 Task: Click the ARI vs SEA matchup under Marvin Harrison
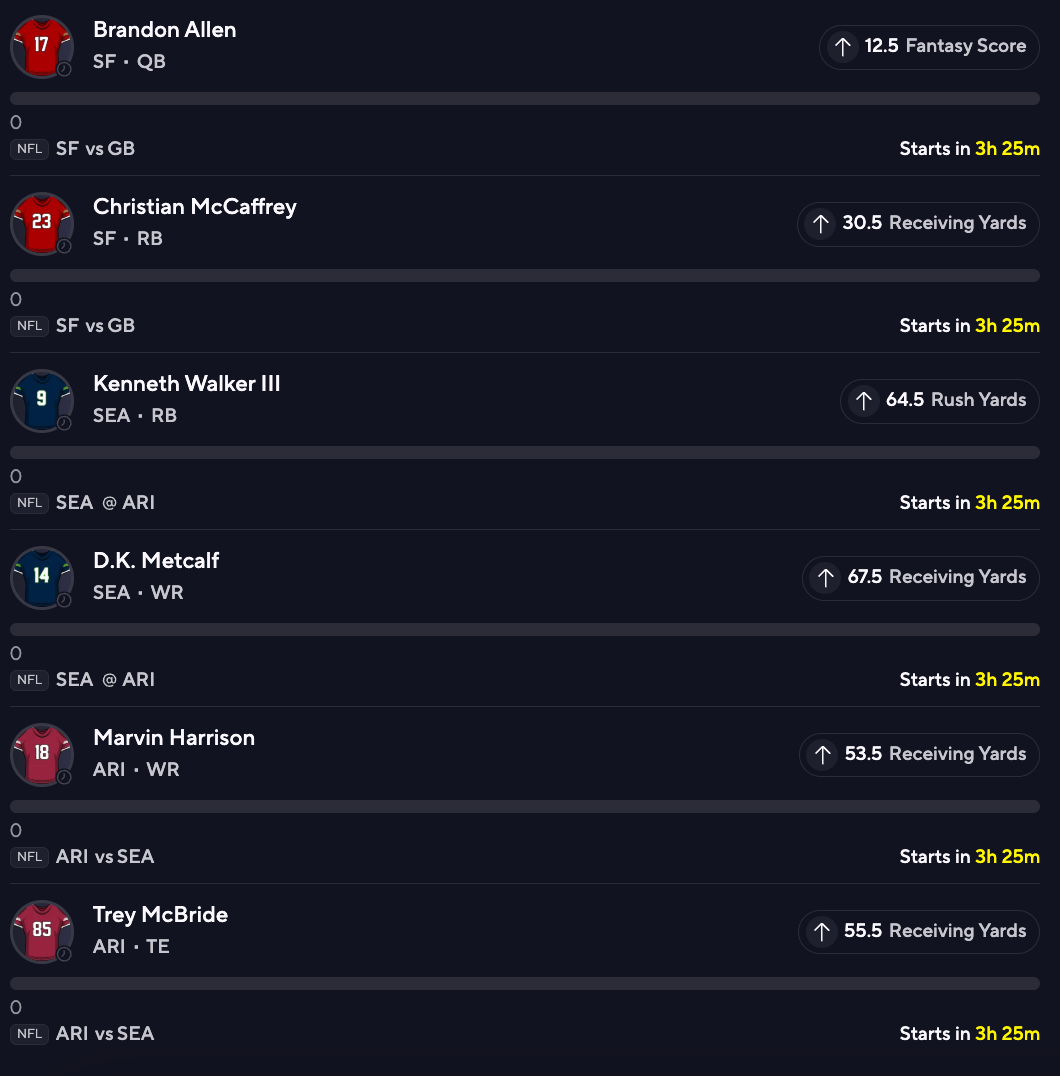(x=105, y=857)
